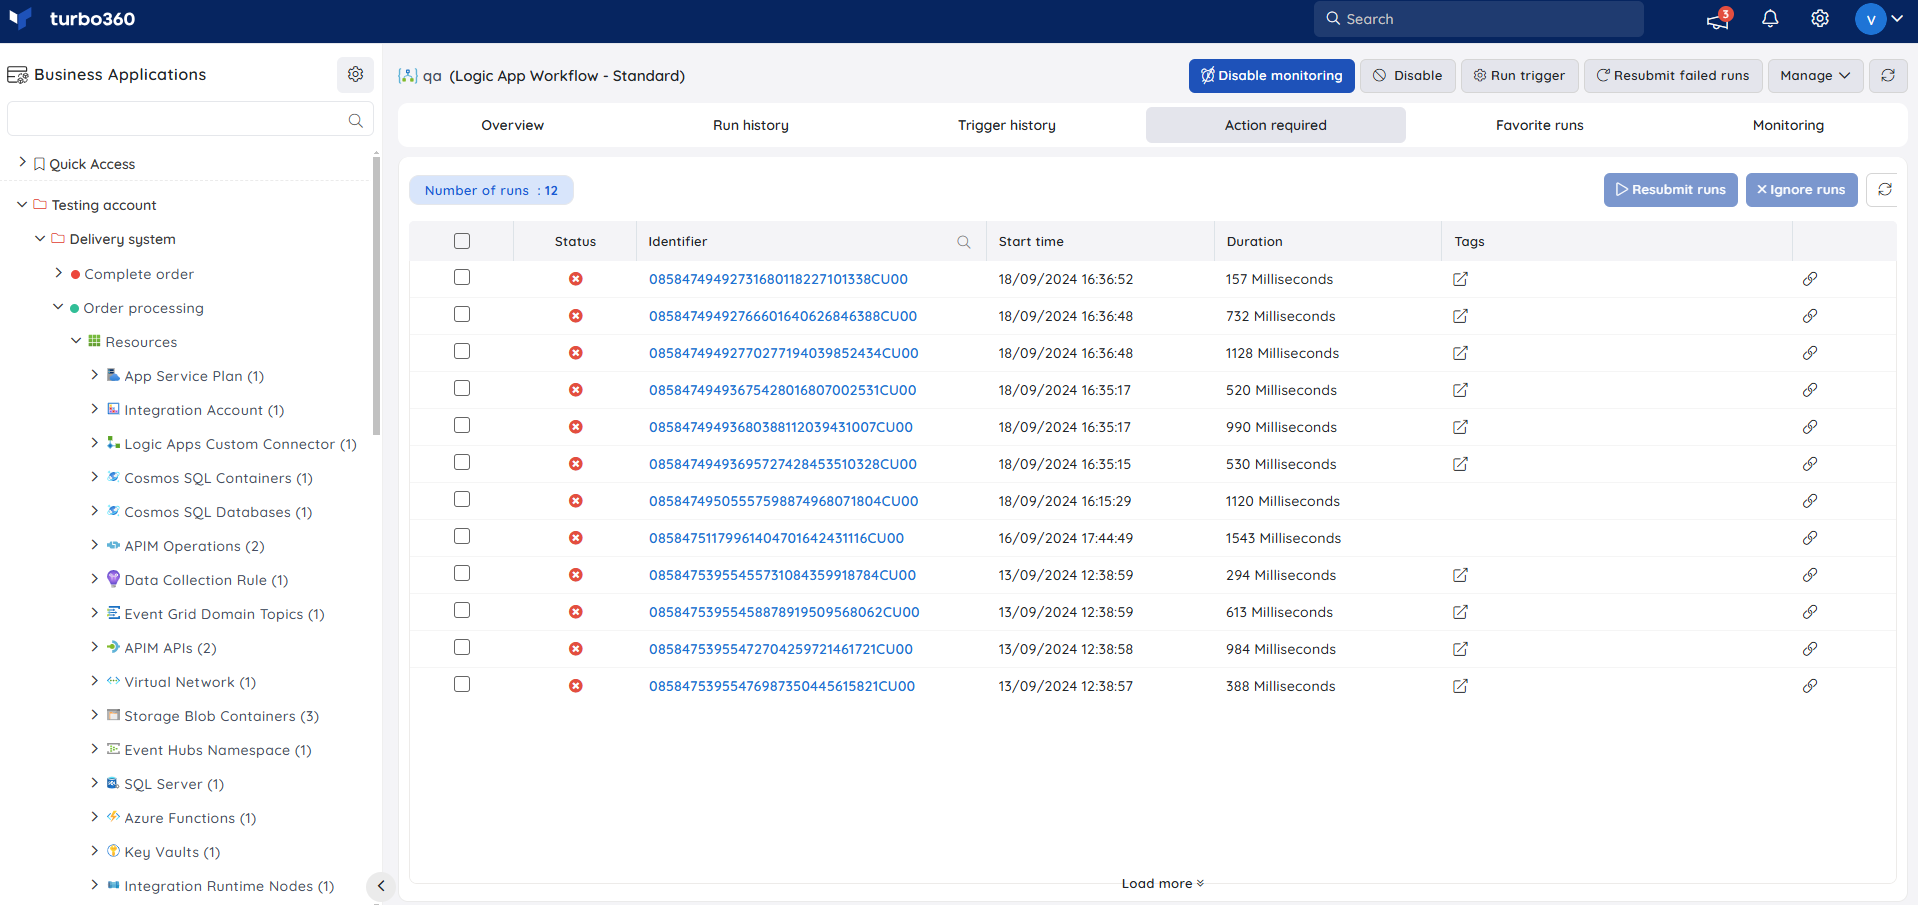Tick checkbox for run ending 531CU00
1918x905 pixels.
(x=461, y=388)
